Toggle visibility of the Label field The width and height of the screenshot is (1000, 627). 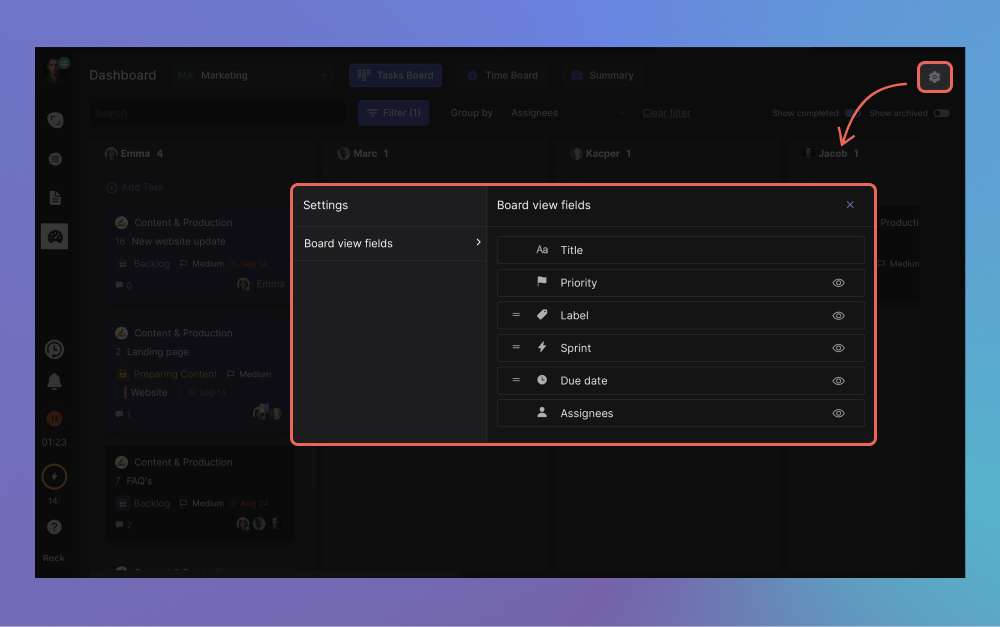coord(838,316)
